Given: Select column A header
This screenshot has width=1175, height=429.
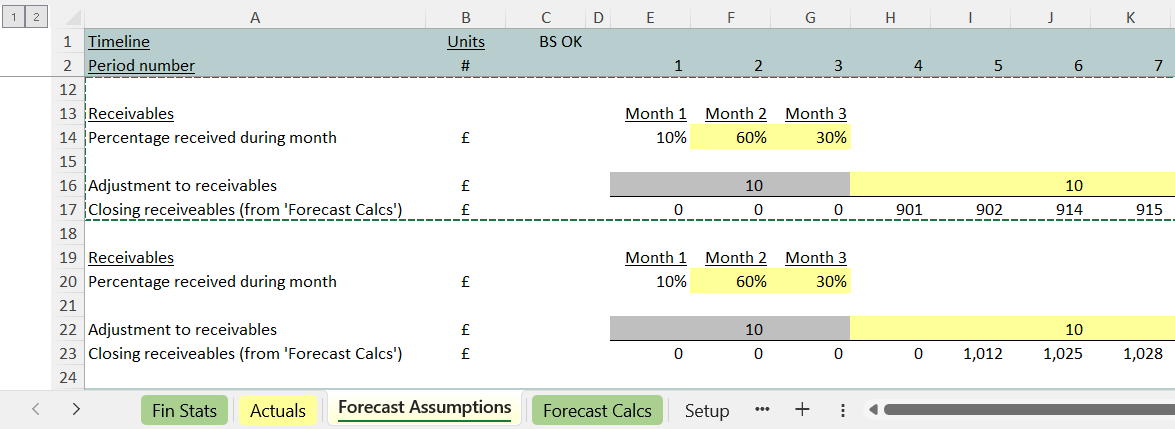Looking at the screenshot, I should [254, 17].
